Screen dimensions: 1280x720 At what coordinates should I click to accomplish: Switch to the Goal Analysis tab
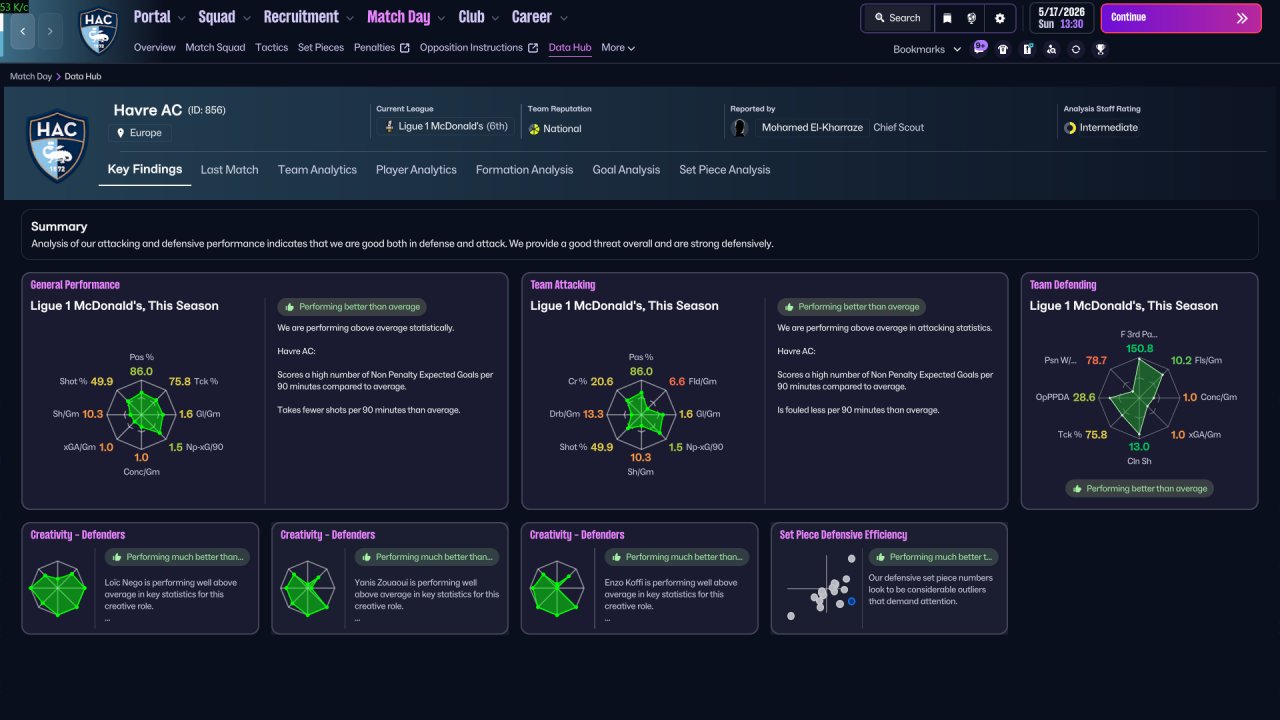click(626, 170)
